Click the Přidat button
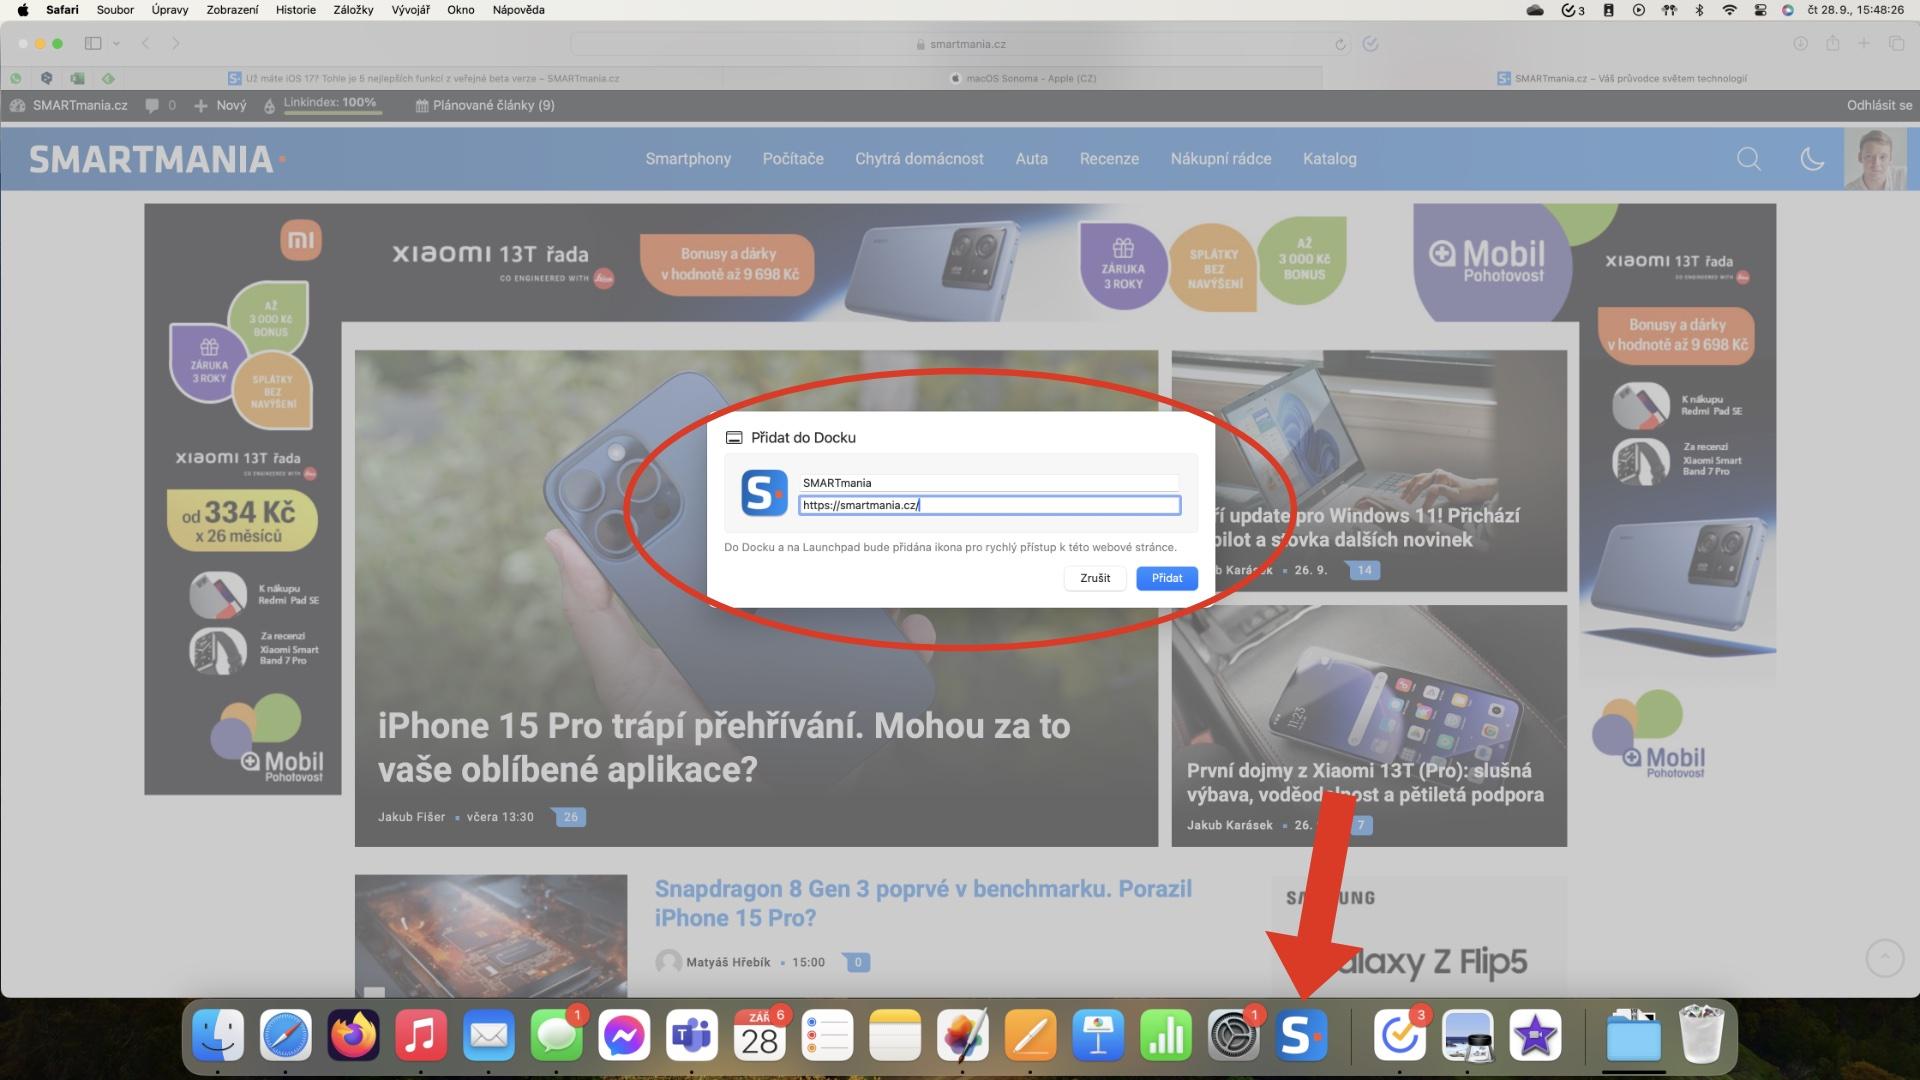The height and width of the screenshot is (1080, 1920). (1167, 578)
